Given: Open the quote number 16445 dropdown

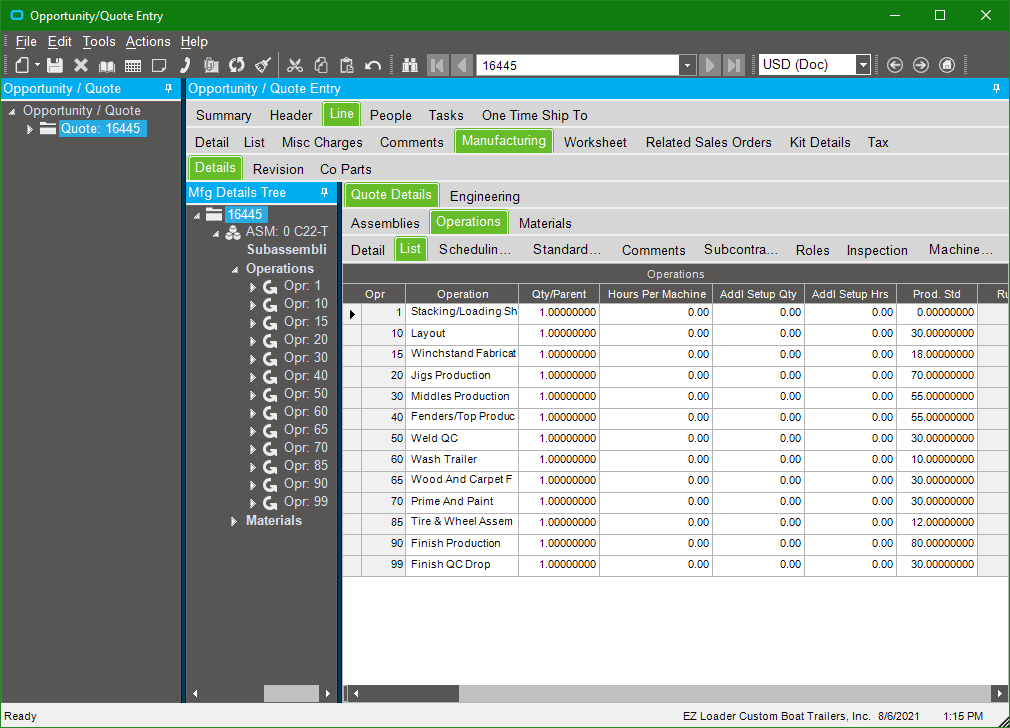Looking at the screenshot, I should pos(687,65).
